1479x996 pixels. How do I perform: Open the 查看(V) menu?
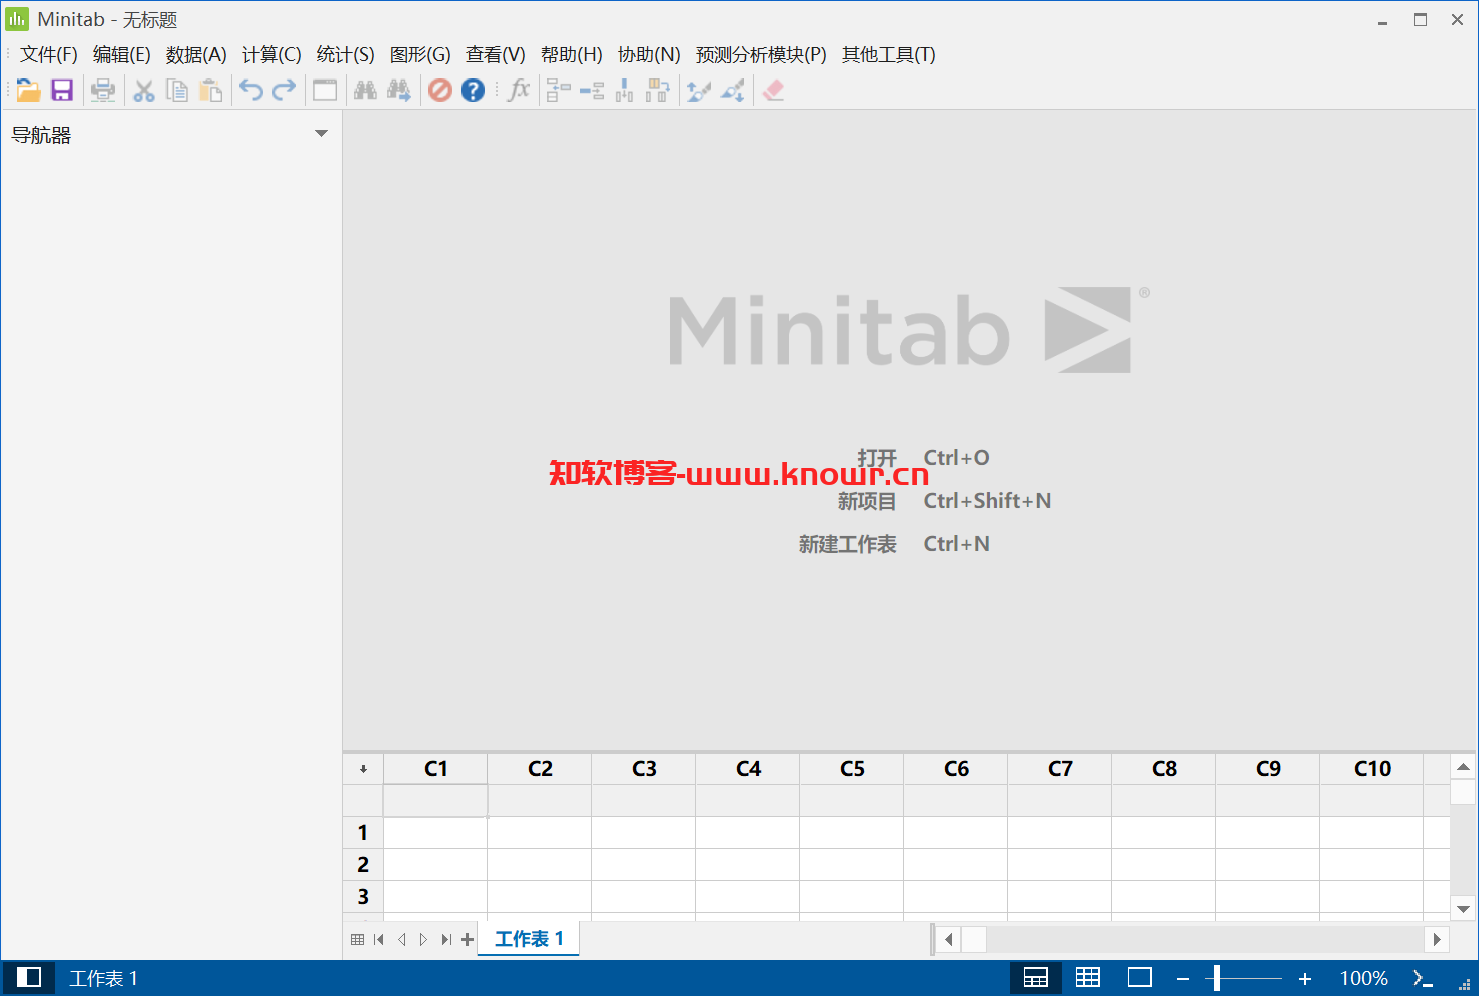tap(495, 54)
